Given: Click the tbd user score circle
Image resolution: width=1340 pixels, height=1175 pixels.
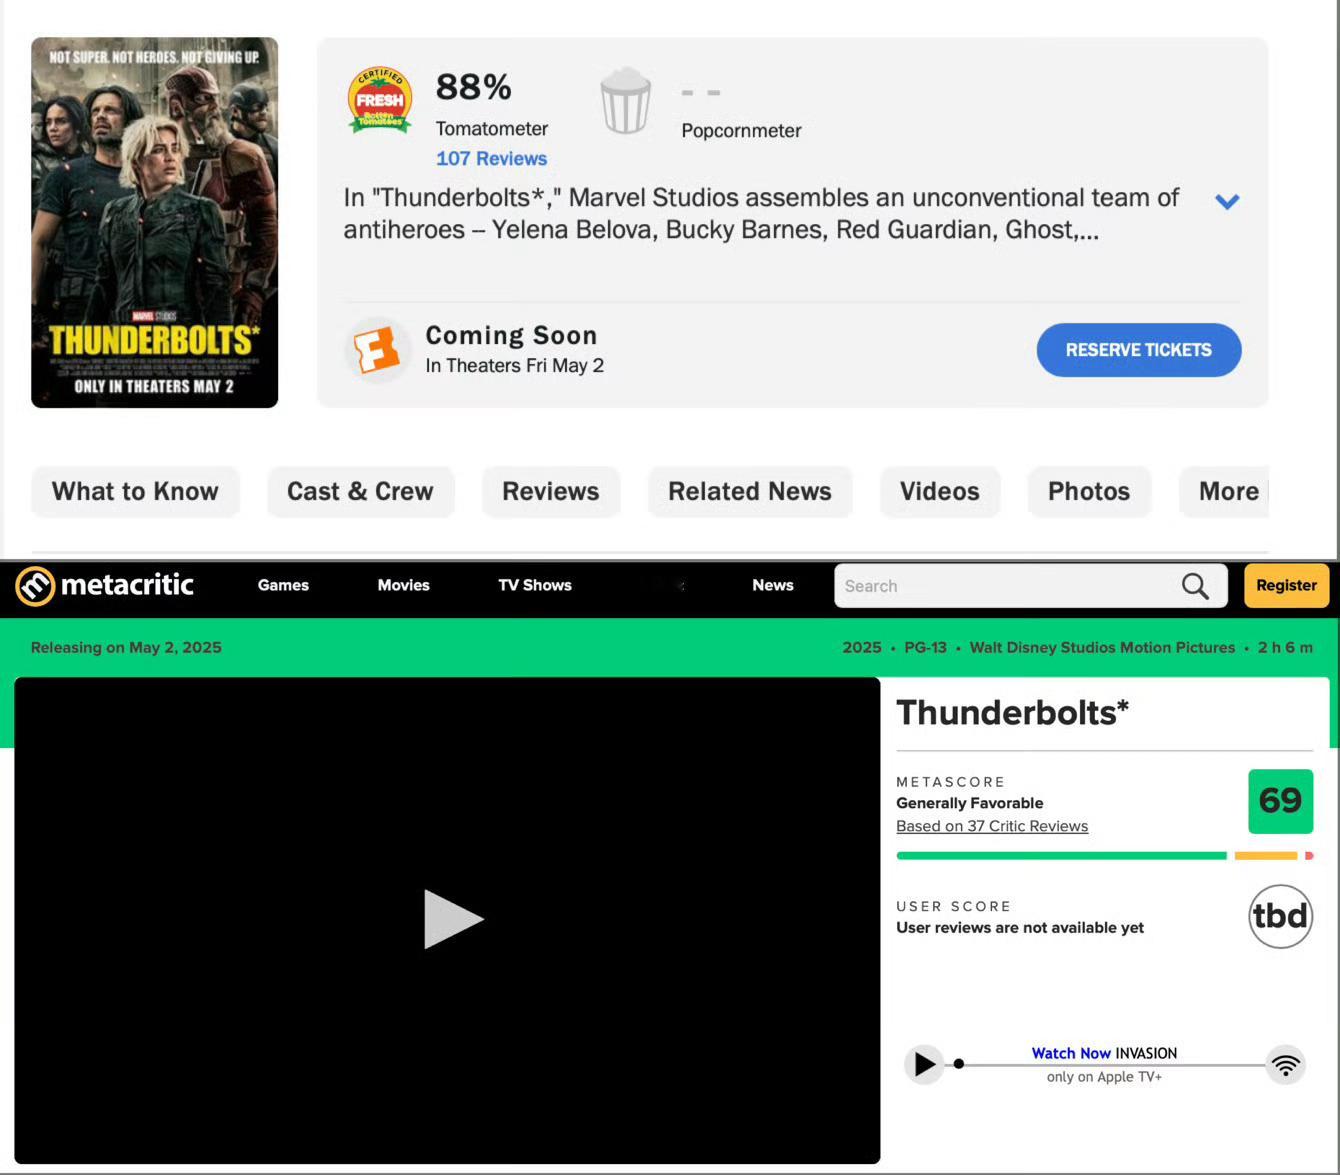Looking at the screenshot, I should pos(1280,916).
